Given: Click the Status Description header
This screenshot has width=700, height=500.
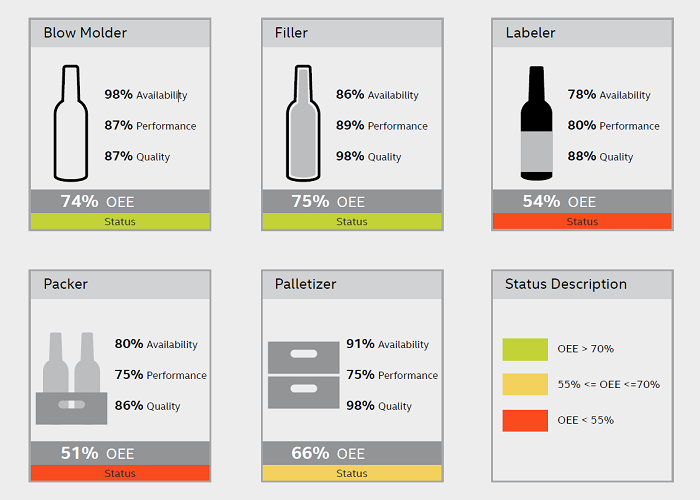Looking at the screenshot, I should [582, 284].
